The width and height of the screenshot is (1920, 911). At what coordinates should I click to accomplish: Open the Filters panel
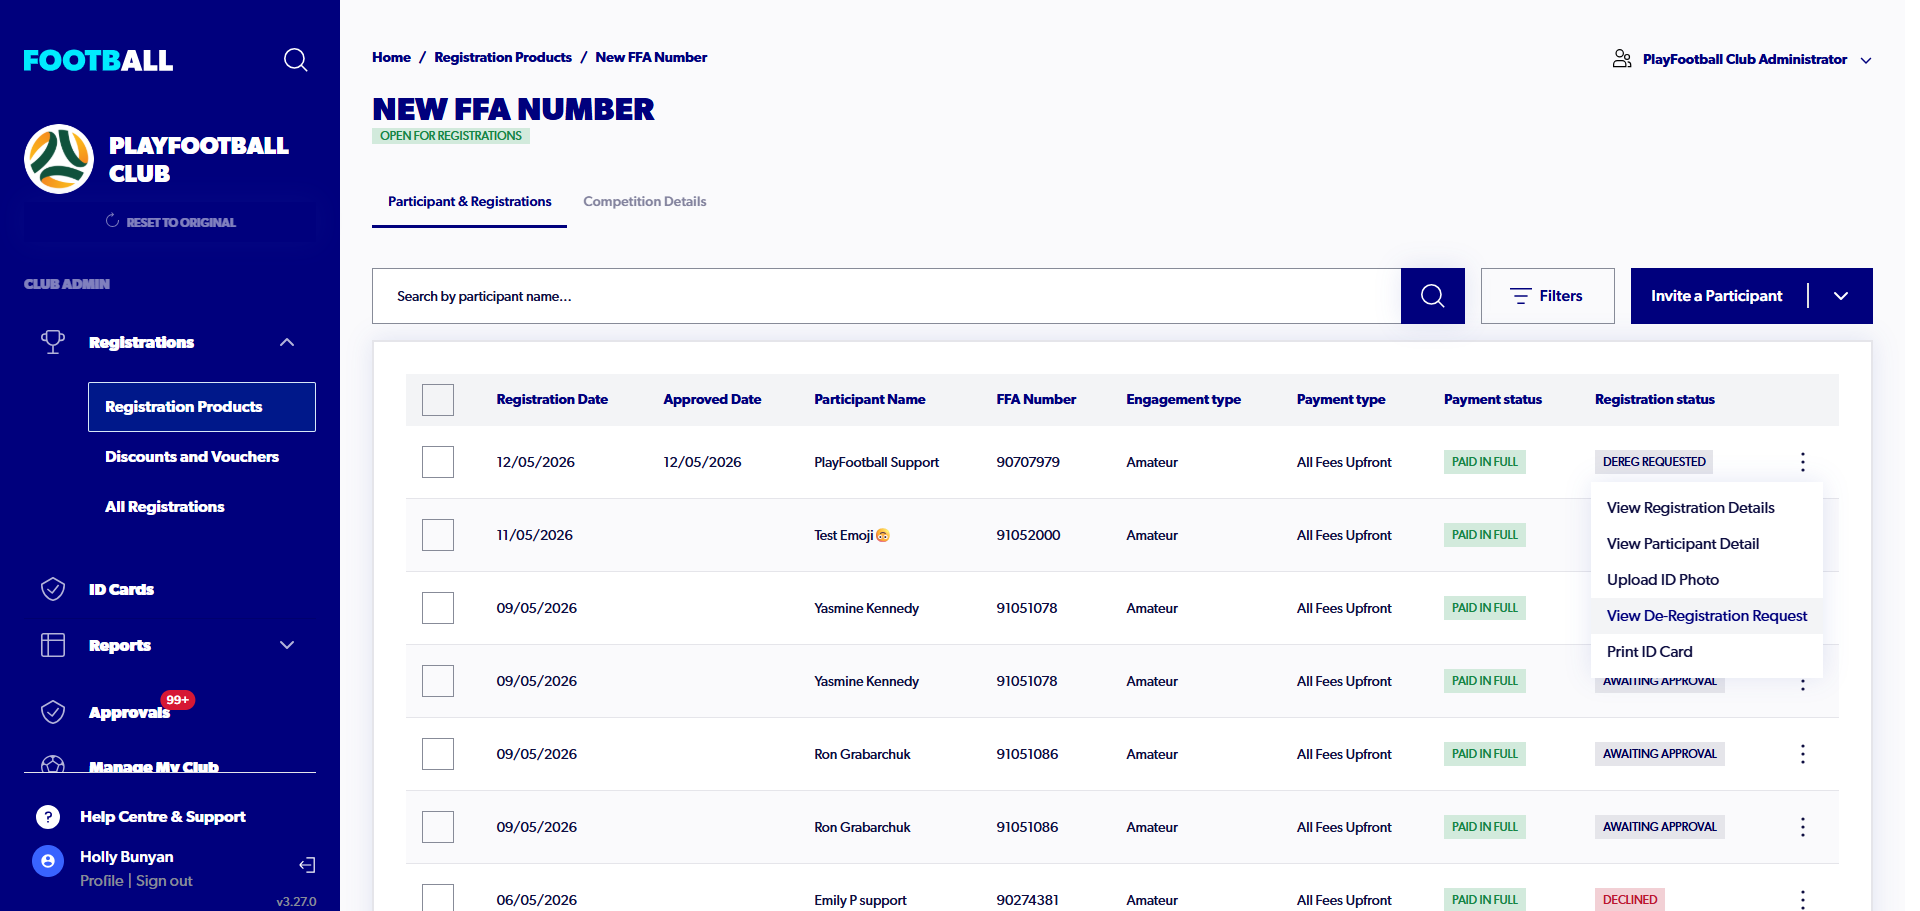tap(1547, 296)
